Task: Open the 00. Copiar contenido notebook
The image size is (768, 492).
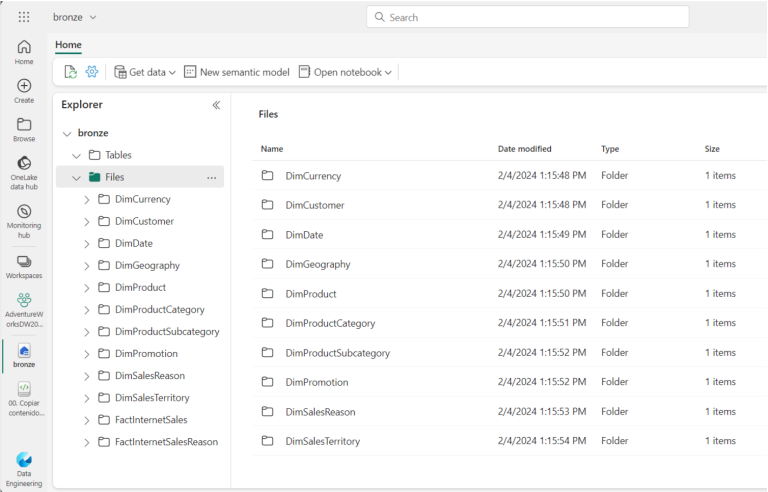Action: click(24, 398)
